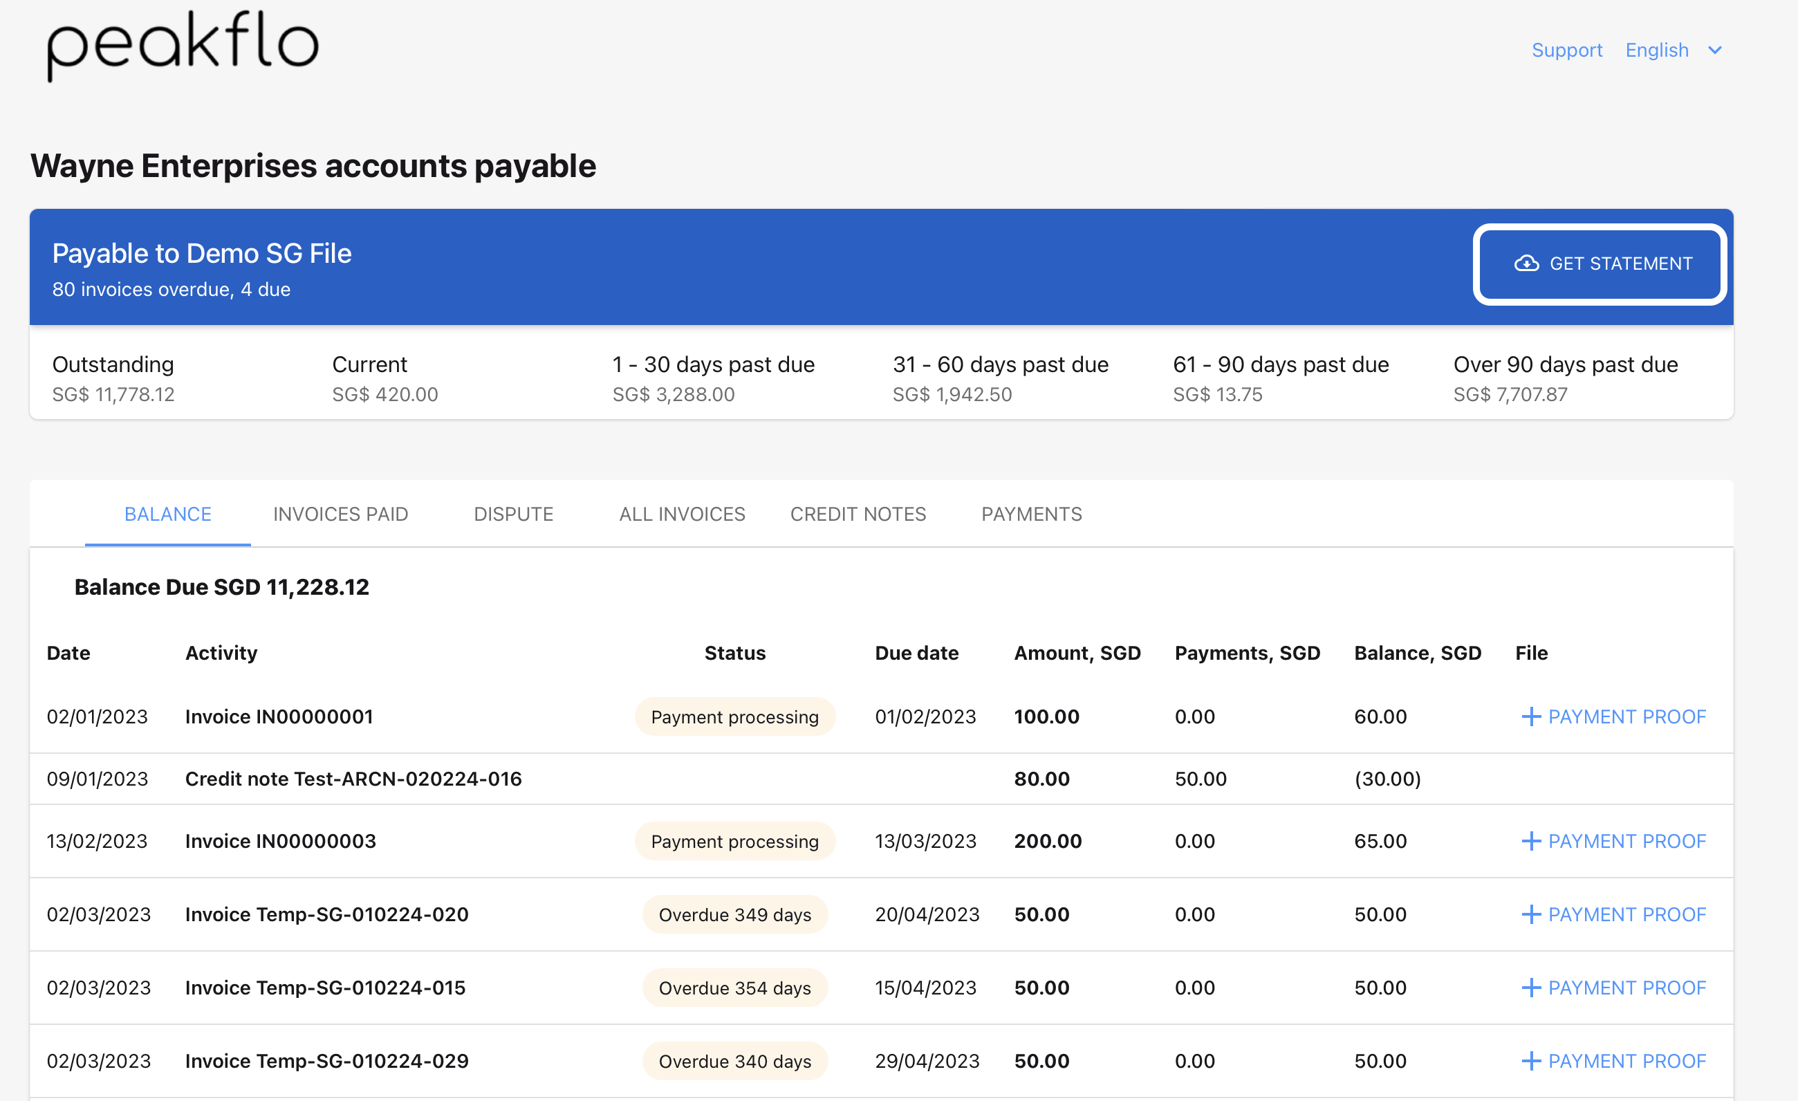Click the plus icon beside Payment Proof for IN00000003
This screenshot has width=1798, height=1101.
[1531, 841]
